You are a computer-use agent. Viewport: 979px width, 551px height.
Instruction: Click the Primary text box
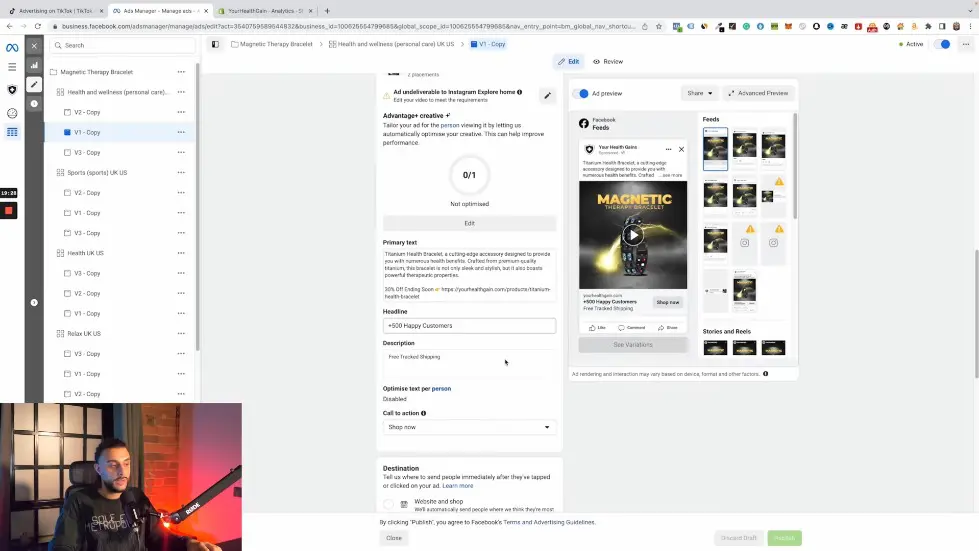tap(469, 275)
